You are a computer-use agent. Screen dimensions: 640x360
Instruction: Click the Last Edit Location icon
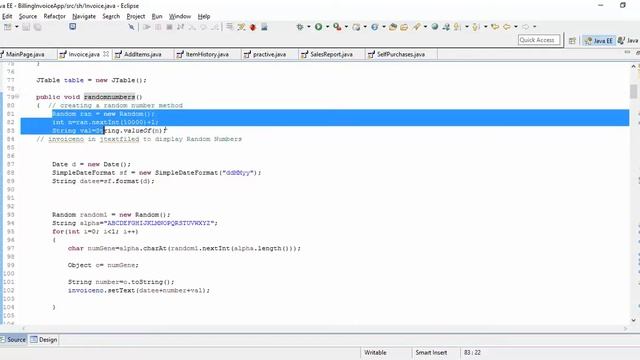tap(495, 27)
